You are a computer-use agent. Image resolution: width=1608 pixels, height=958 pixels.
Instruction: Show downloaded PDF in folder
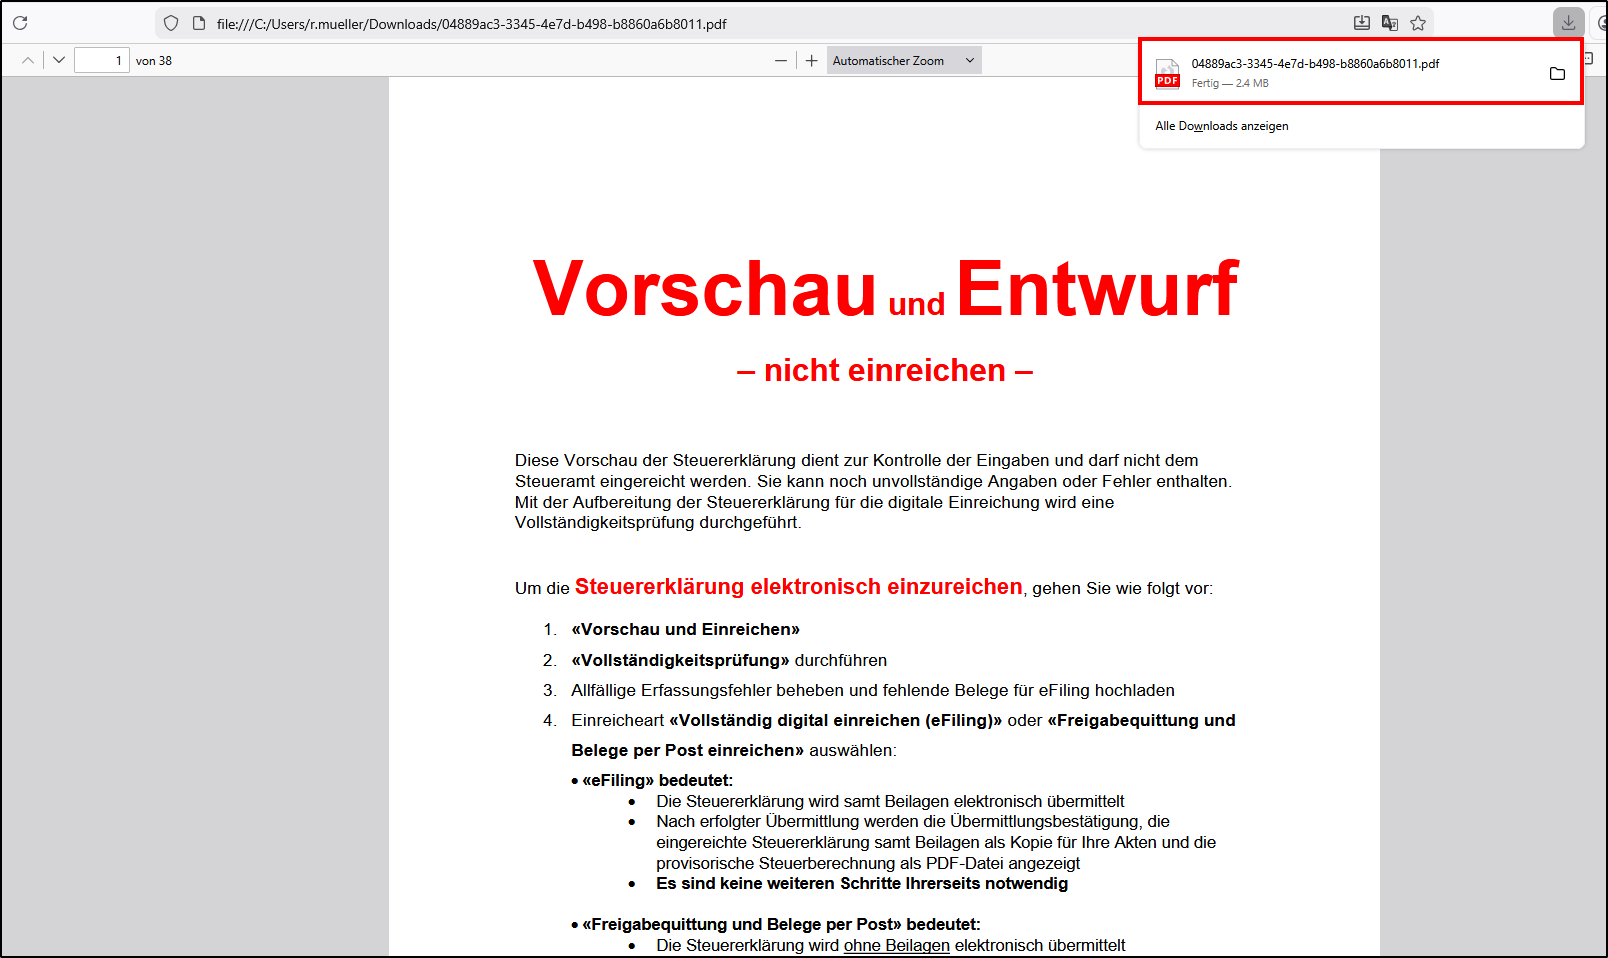[1557, 73]
